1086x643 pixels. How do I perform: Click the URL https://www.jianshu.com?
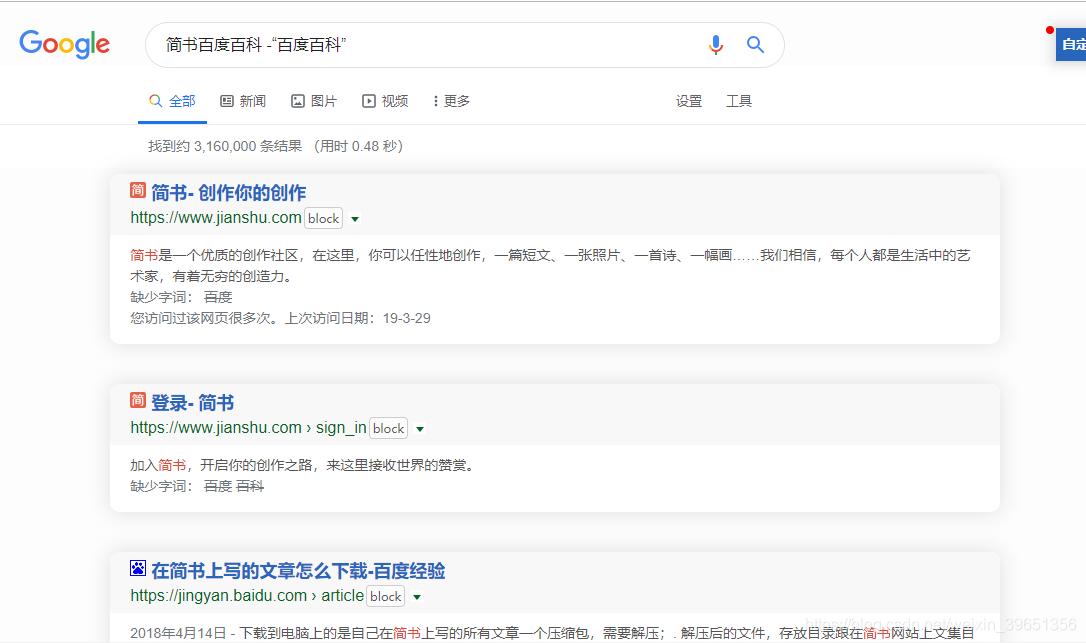tap(216, 218)
